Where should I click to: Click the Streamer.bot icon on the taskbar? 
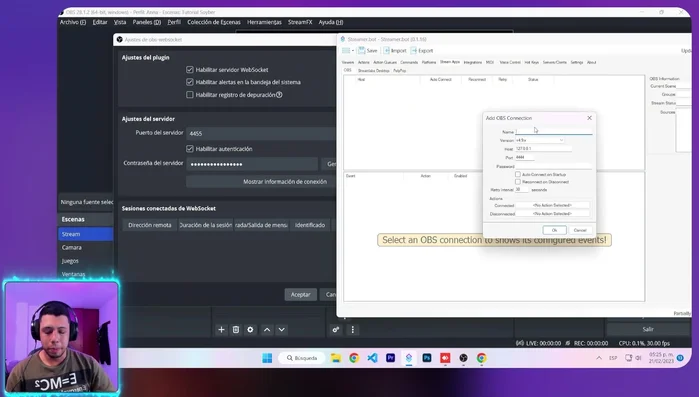(x=409, y=358)
